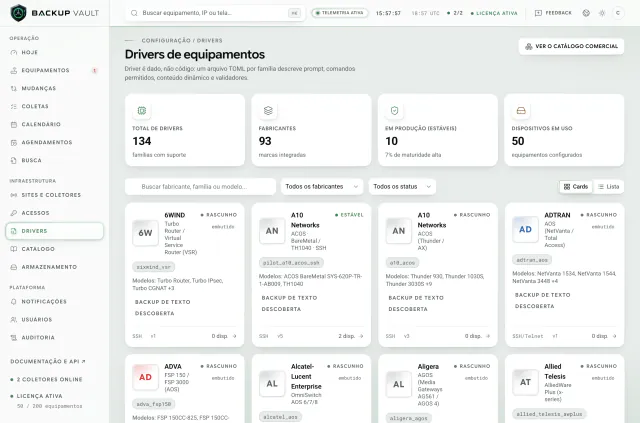Screen dimensions: 640x423
Task: Click the Catálogo book icon
Action: [13, 249]
